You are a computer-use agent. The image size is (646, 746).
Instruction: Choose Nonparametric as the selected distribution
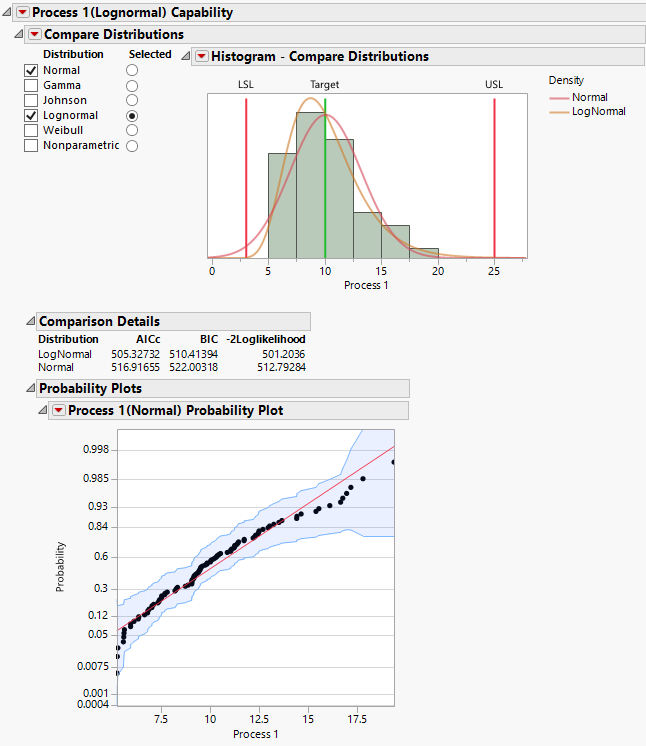[132, 146]
